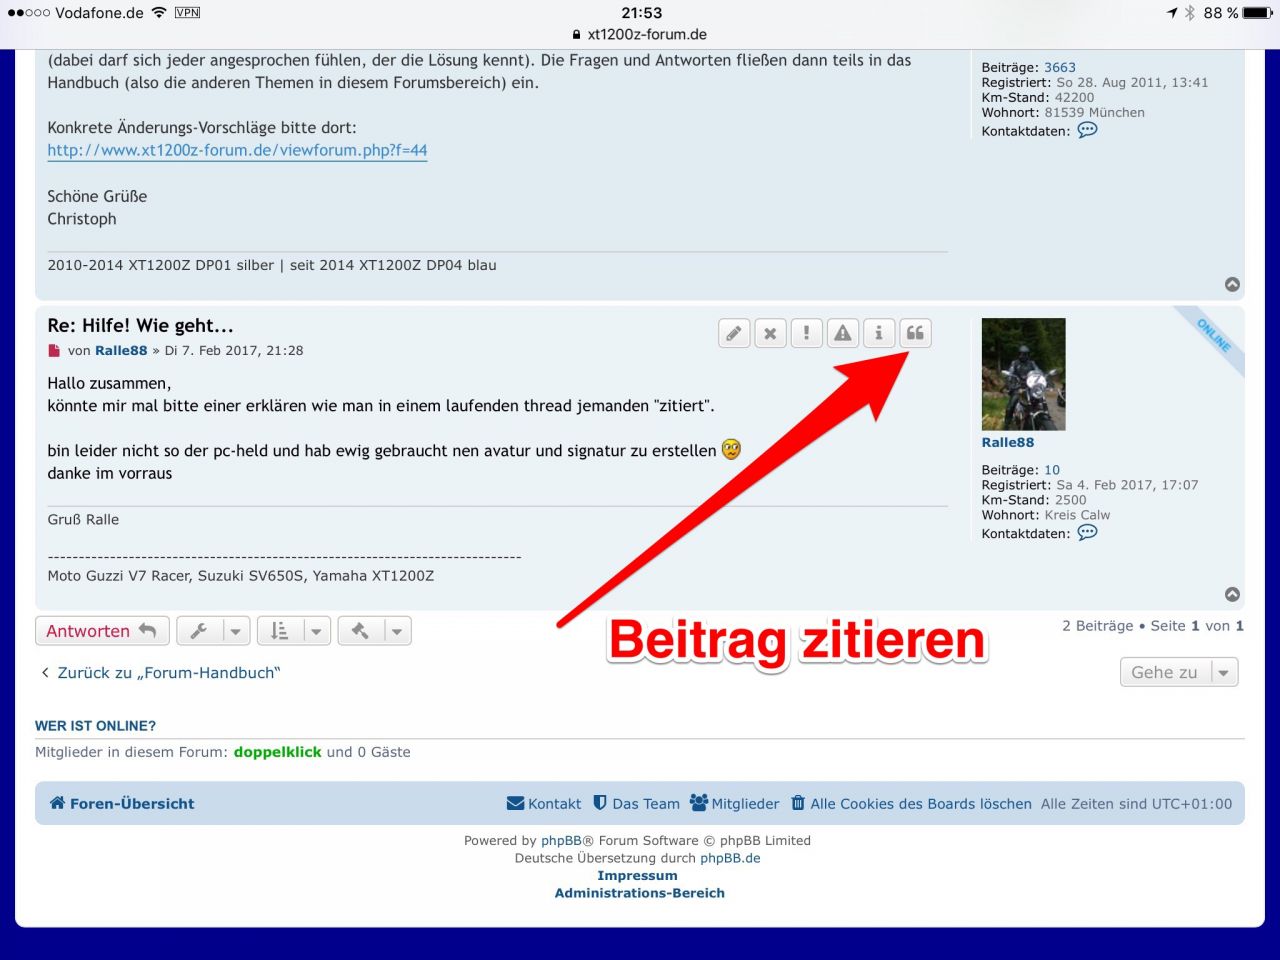This screenshot has width=1280, height=960.
Task: Delete Ralle88's post with the X icon
Action: pyautogui.click(x=770, y=333)
